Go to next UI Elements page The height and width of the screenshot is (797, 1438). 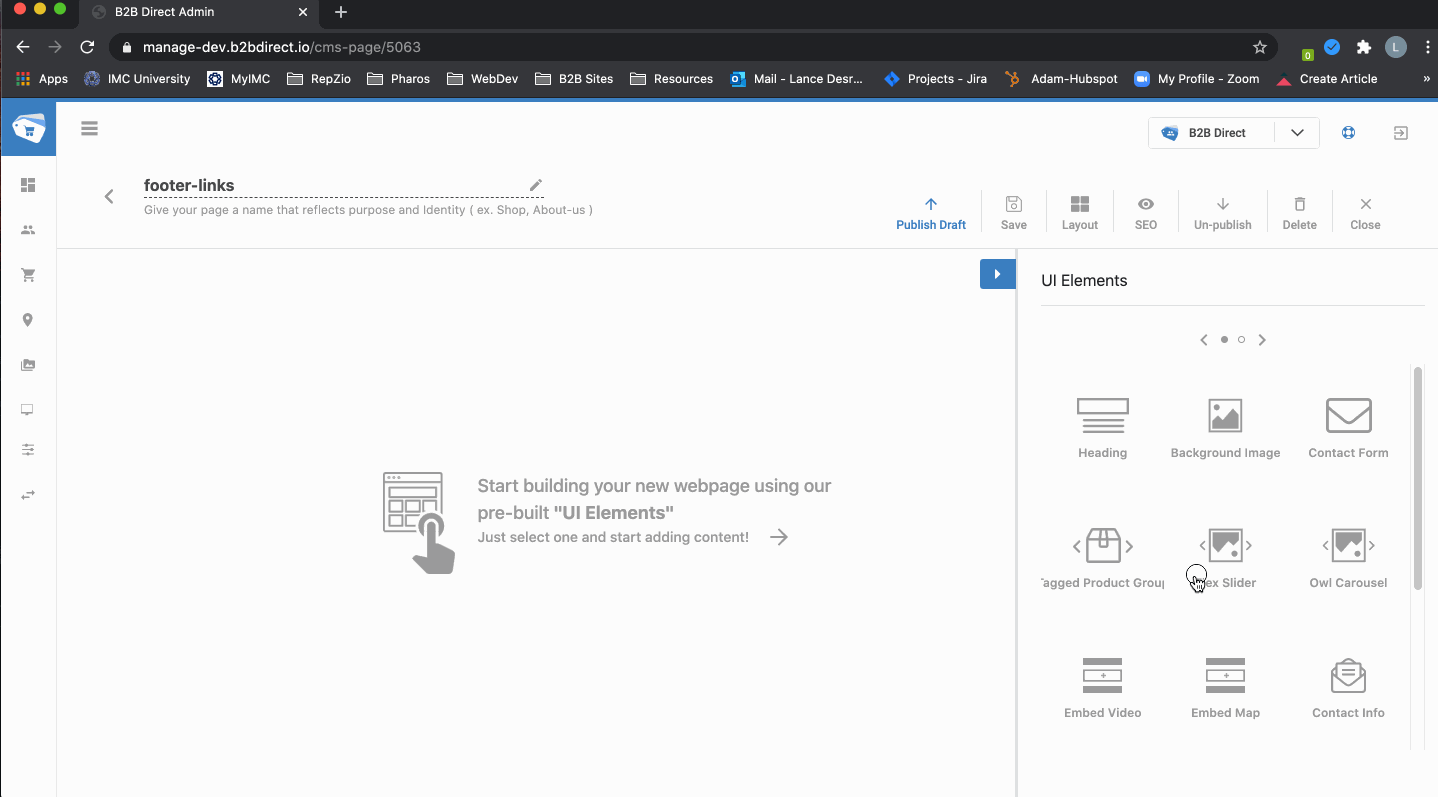(1262, 340)
